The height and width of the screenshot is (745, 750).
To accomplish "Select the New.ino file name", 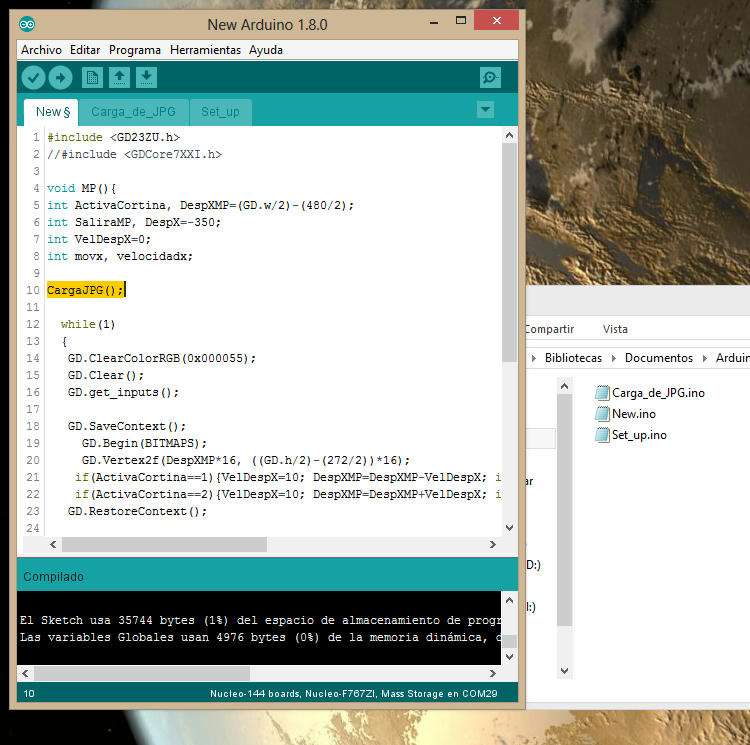I will (x=634, y=414).
